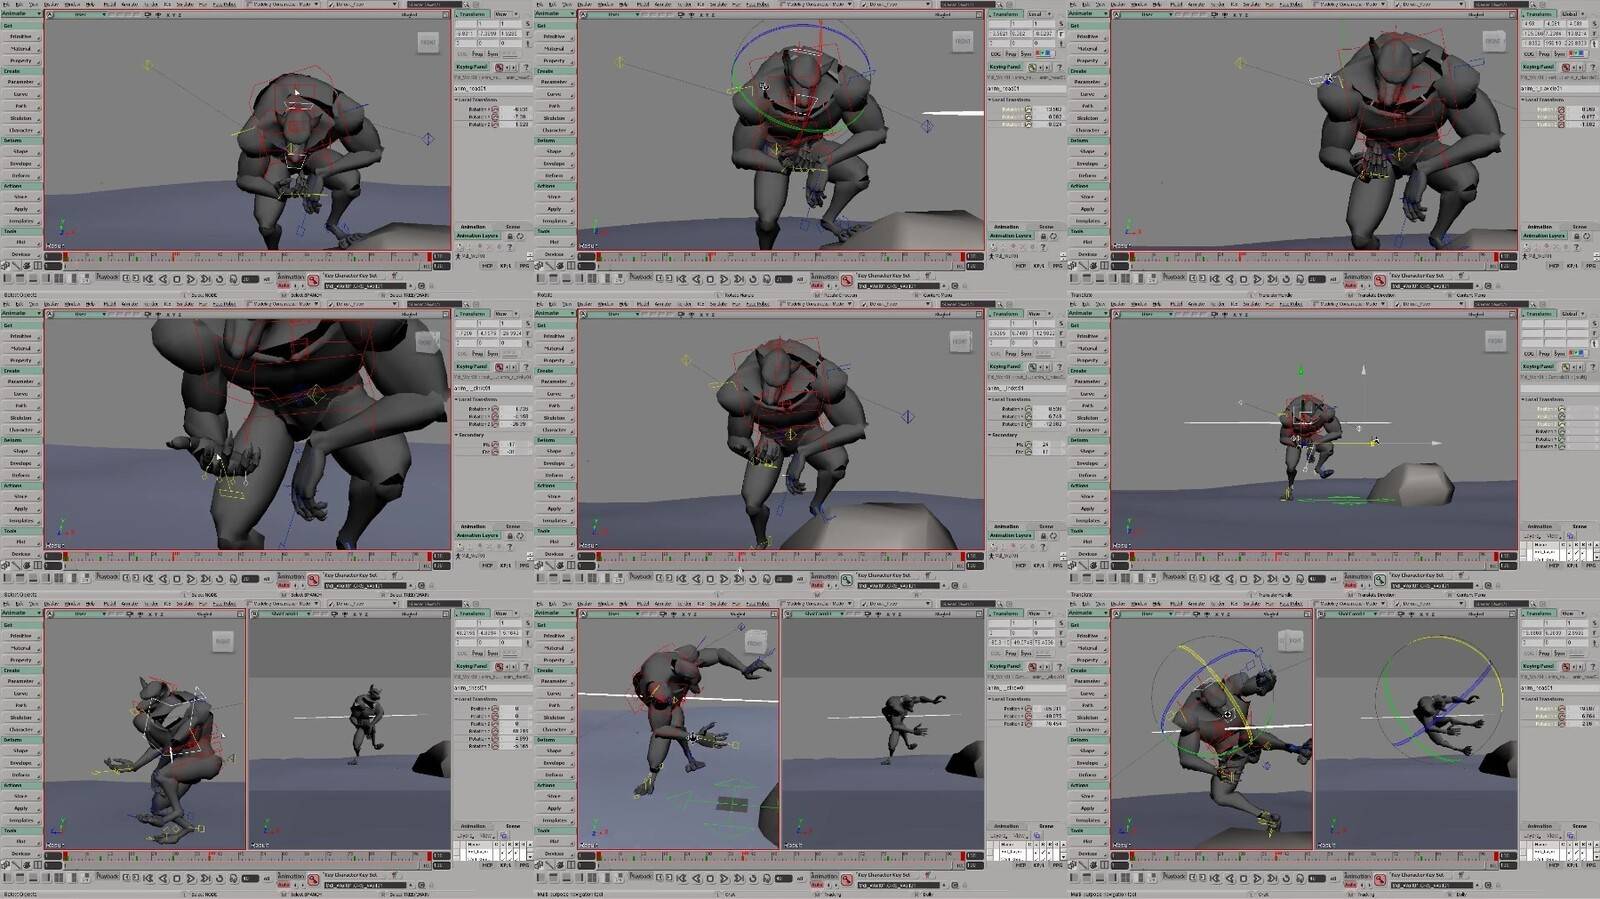Select the Translate (T) tool, top-right screenshot

1593,45
